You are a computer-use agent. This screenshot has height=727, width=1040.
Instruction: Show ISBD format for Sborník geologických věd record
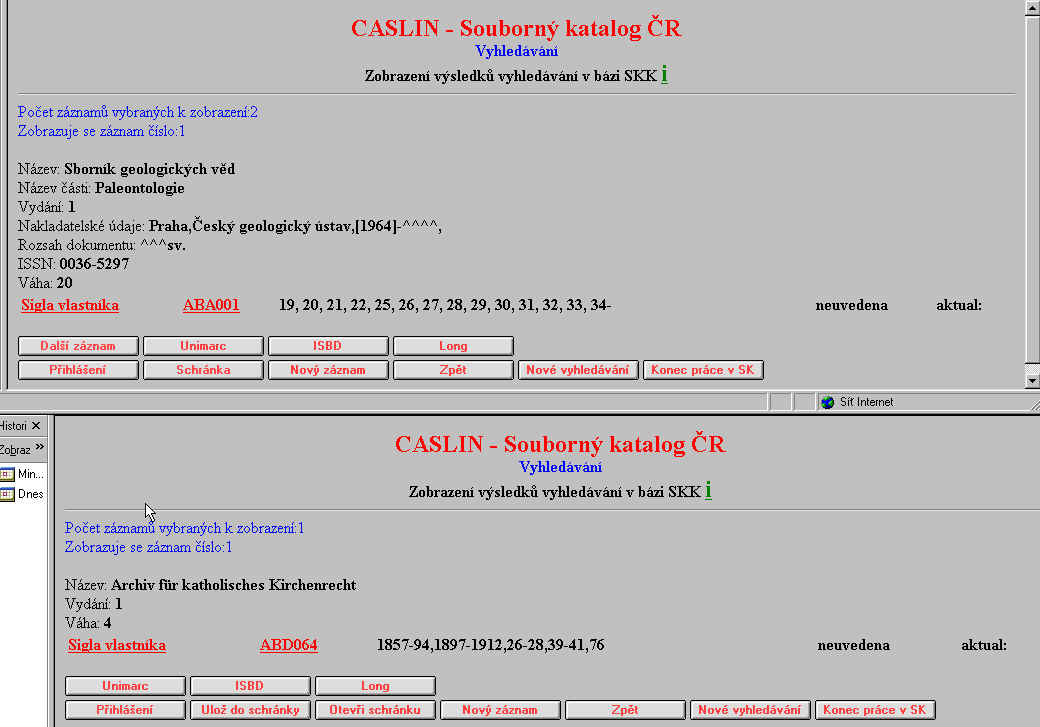coord(328,346)
